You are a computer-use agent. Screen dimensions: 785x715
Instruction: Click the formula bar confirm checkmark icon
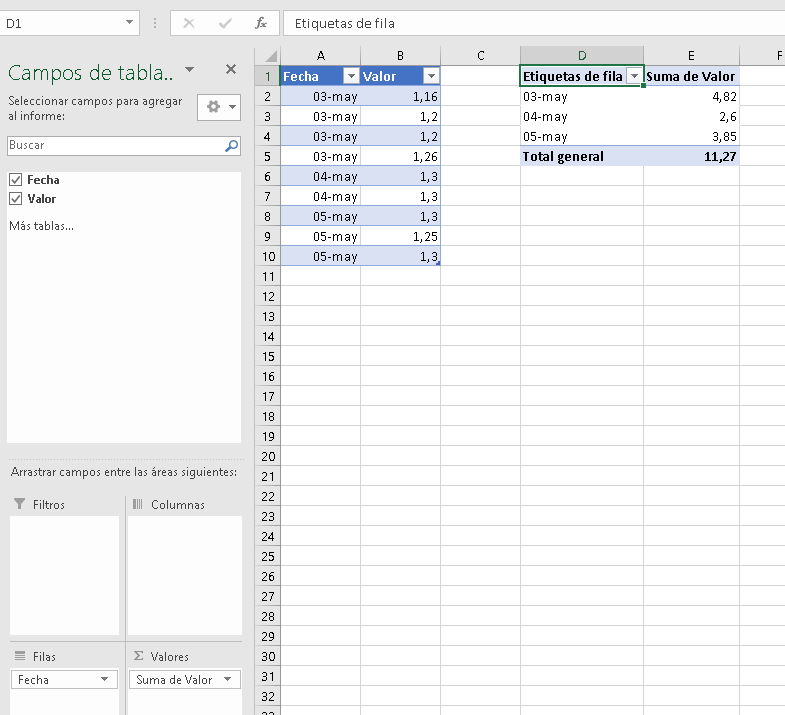click(225, 23)
